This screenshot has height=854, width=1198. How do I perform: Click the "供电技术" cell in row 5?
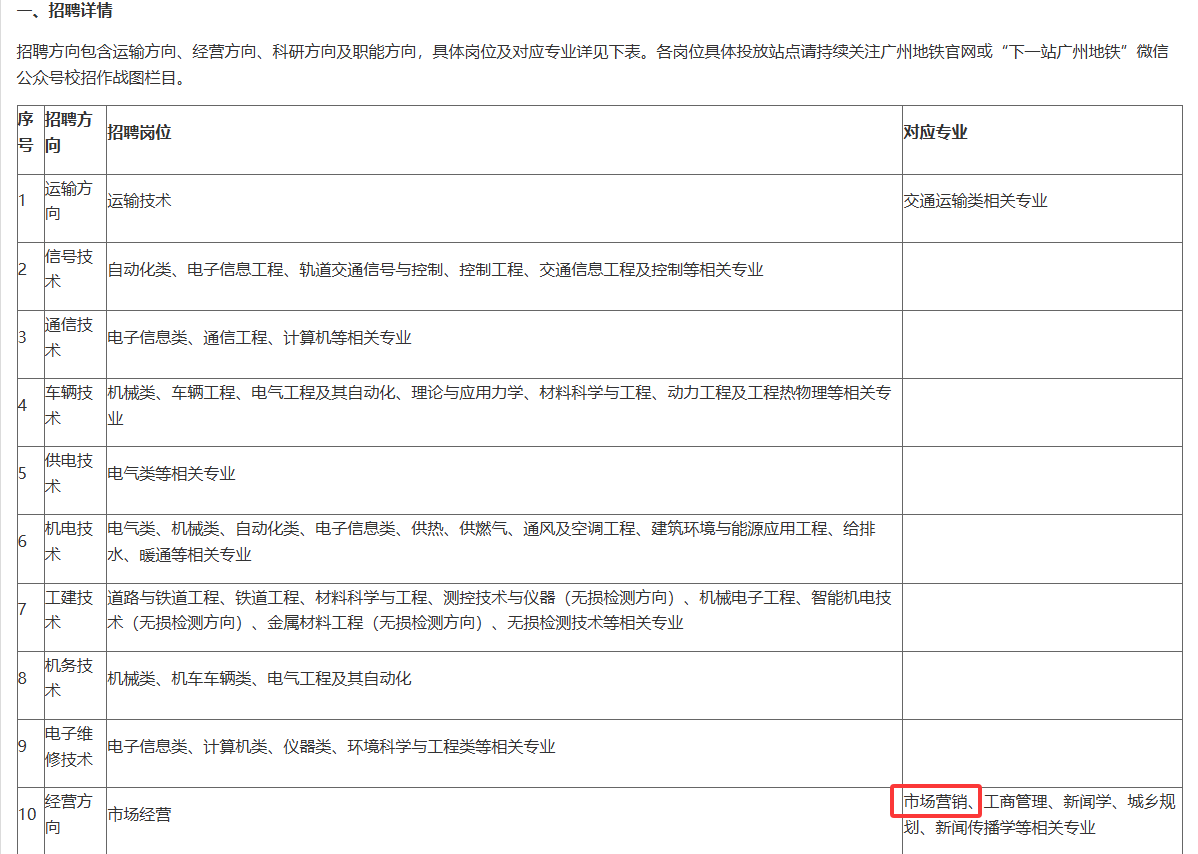click(69, 473)
